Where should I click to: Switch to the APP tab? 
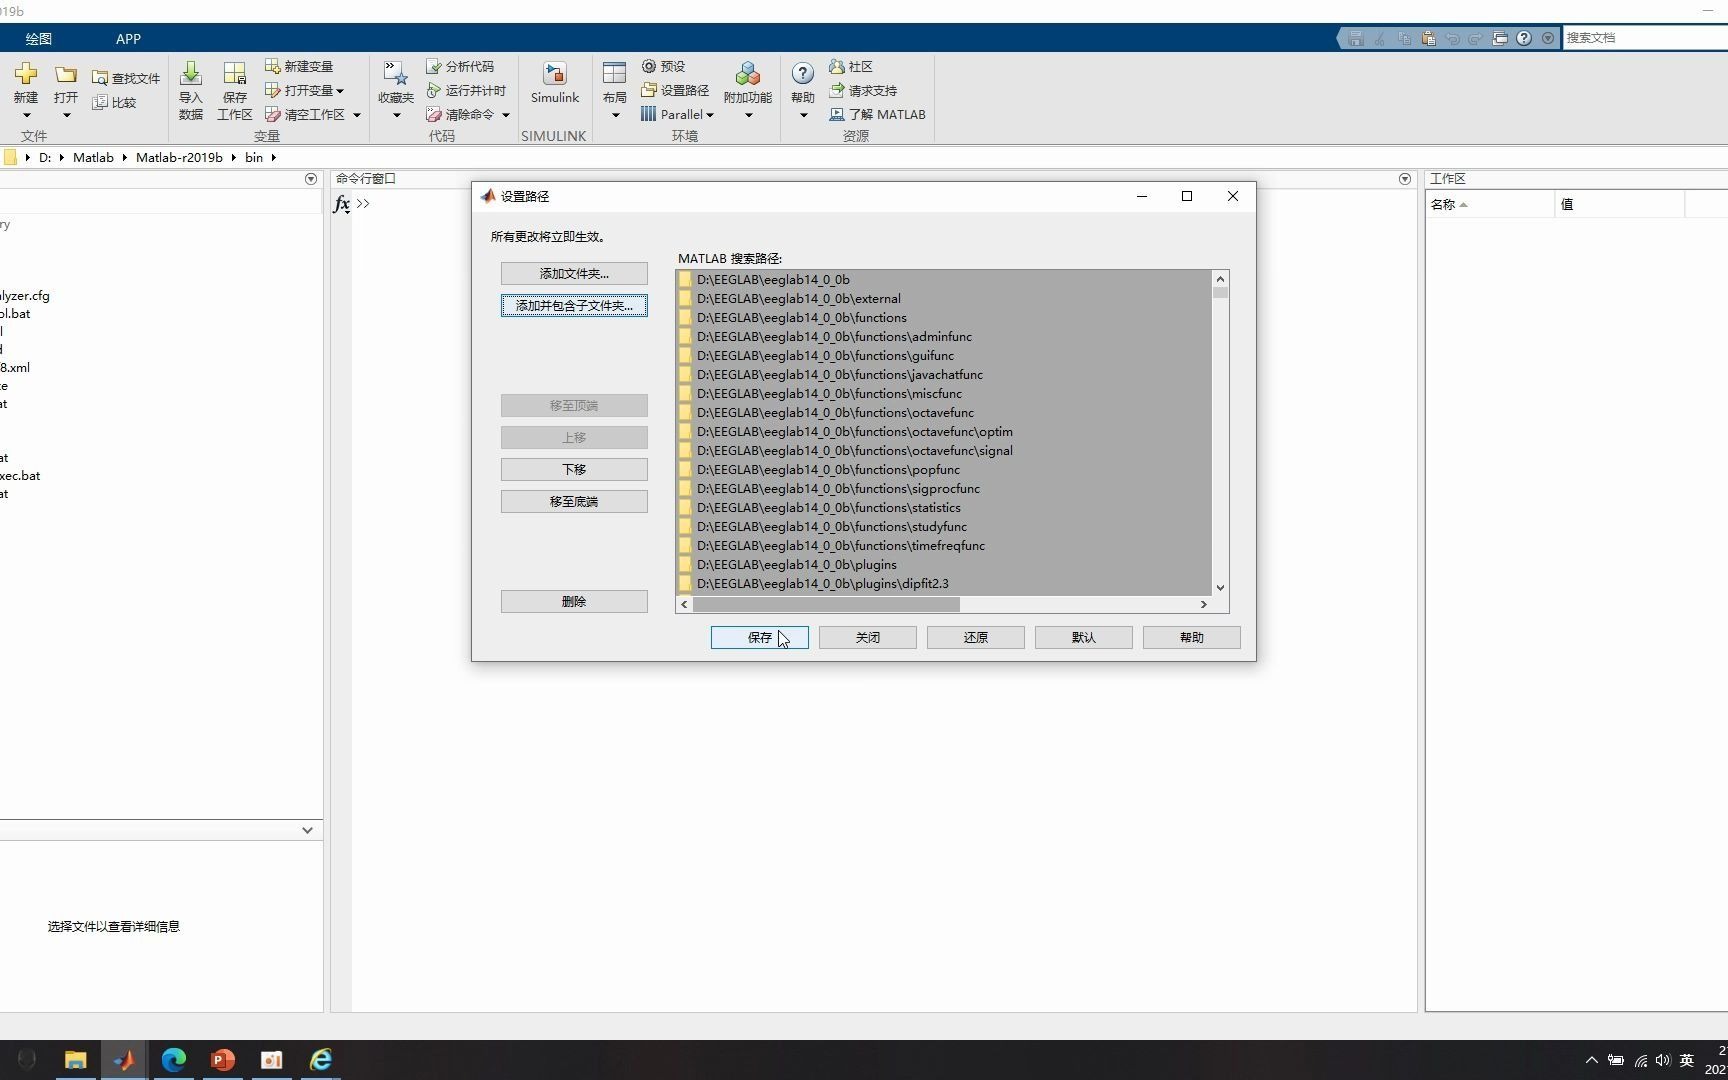(128, 39)
